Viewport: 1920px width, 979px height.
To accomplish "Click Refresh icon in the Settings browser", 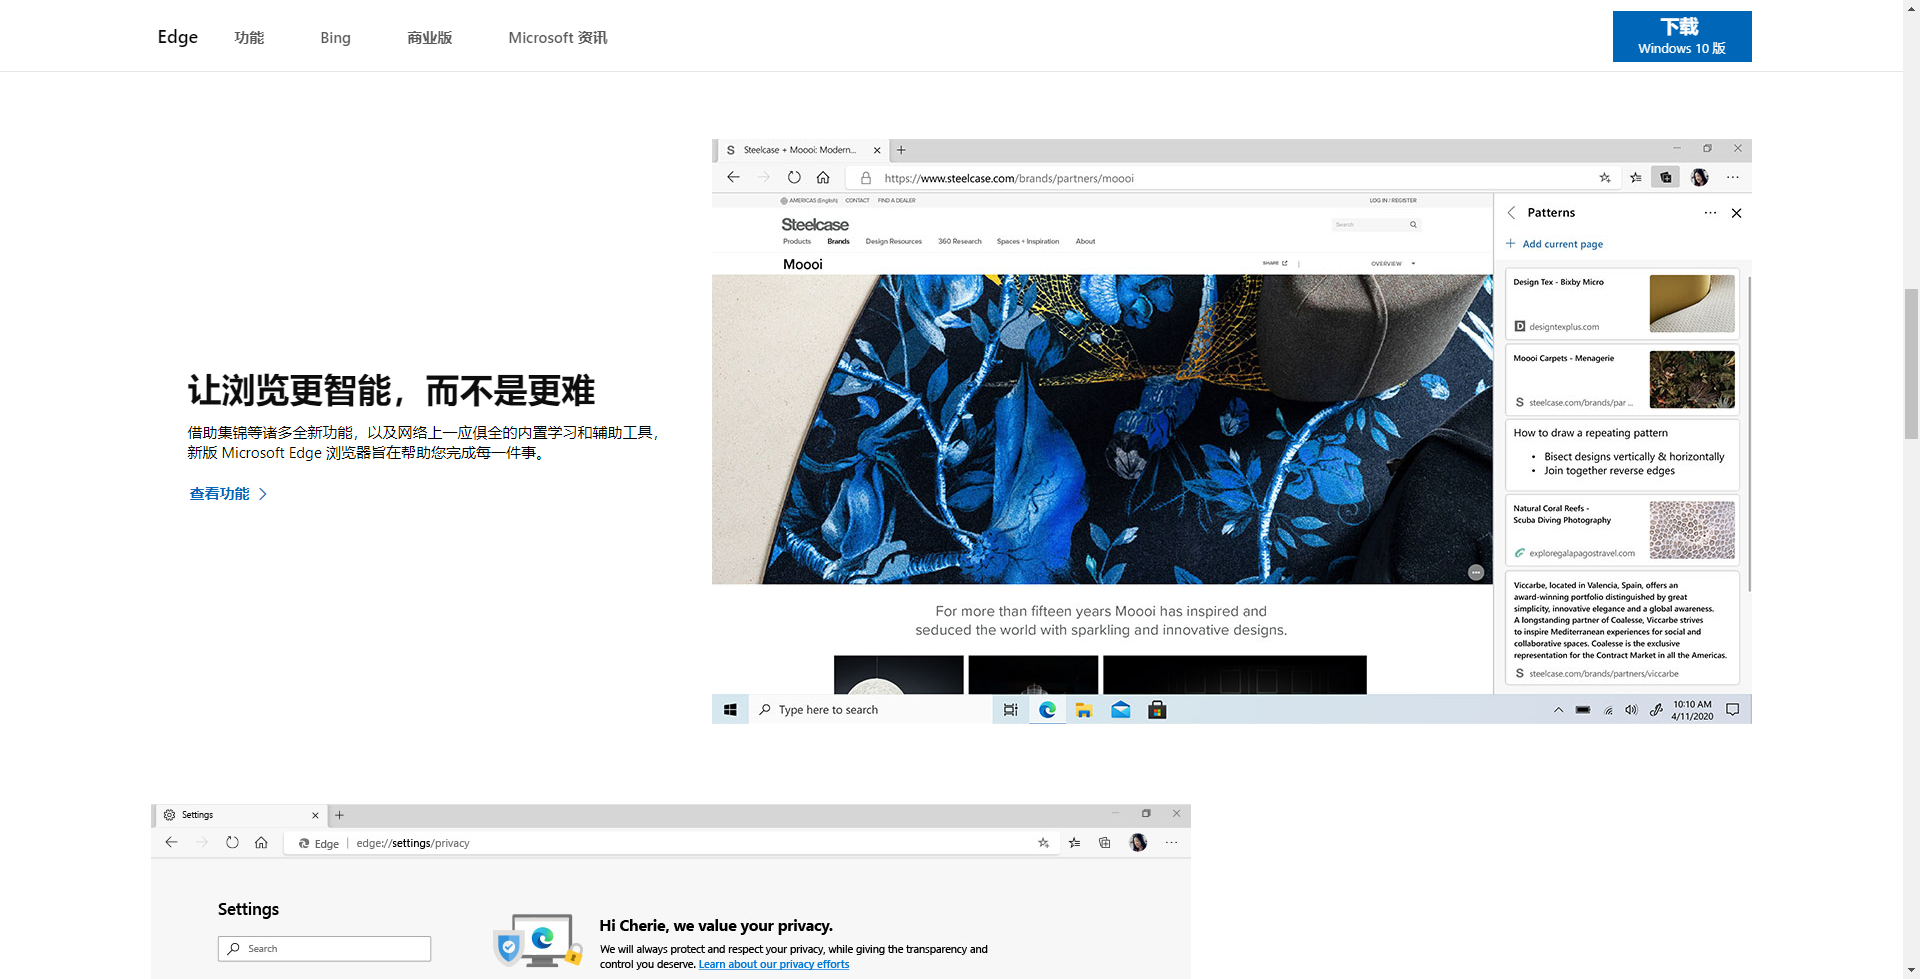I will (232, 842).
